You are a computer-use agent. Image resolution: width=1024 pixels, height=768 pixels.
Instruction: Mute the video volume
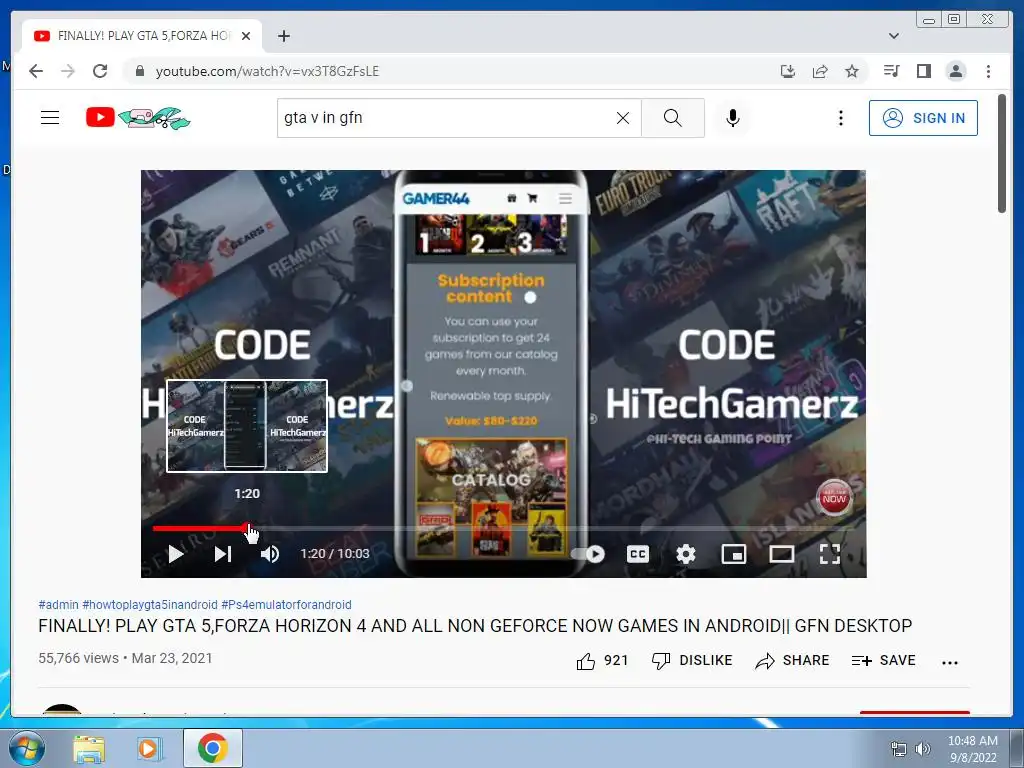click(270, 554)
